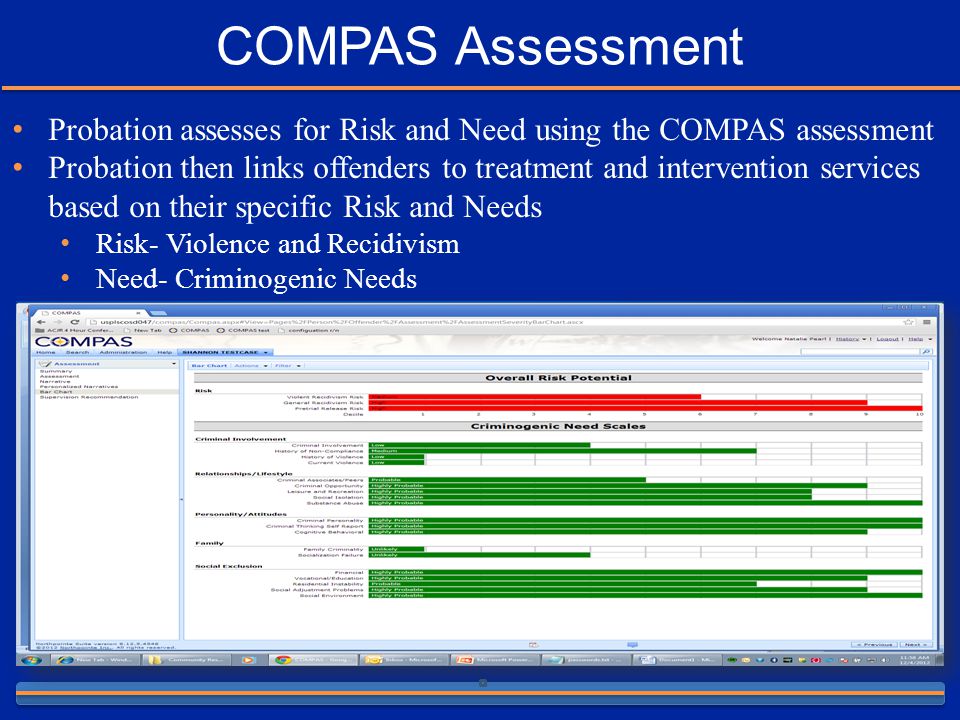Screen dimensions: 960x720
Task: Open Microsoft PowerPoint taskbar item
Action: (x=494, y=660)
